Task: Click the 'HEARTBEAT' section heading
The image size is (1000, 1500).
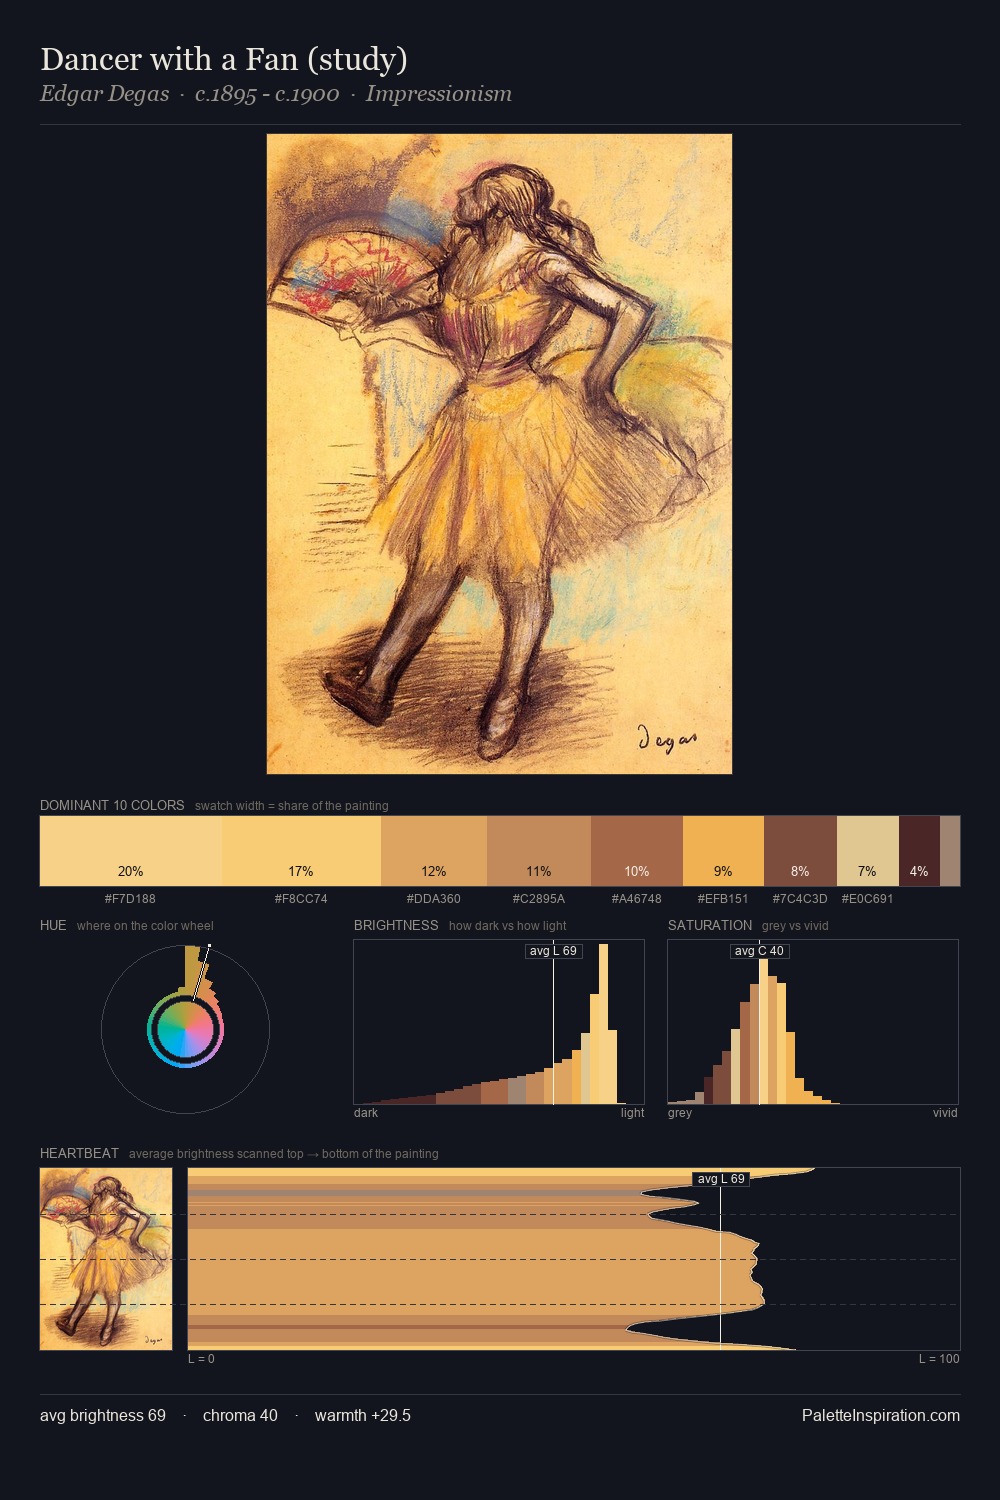Action: point(79,1153)
